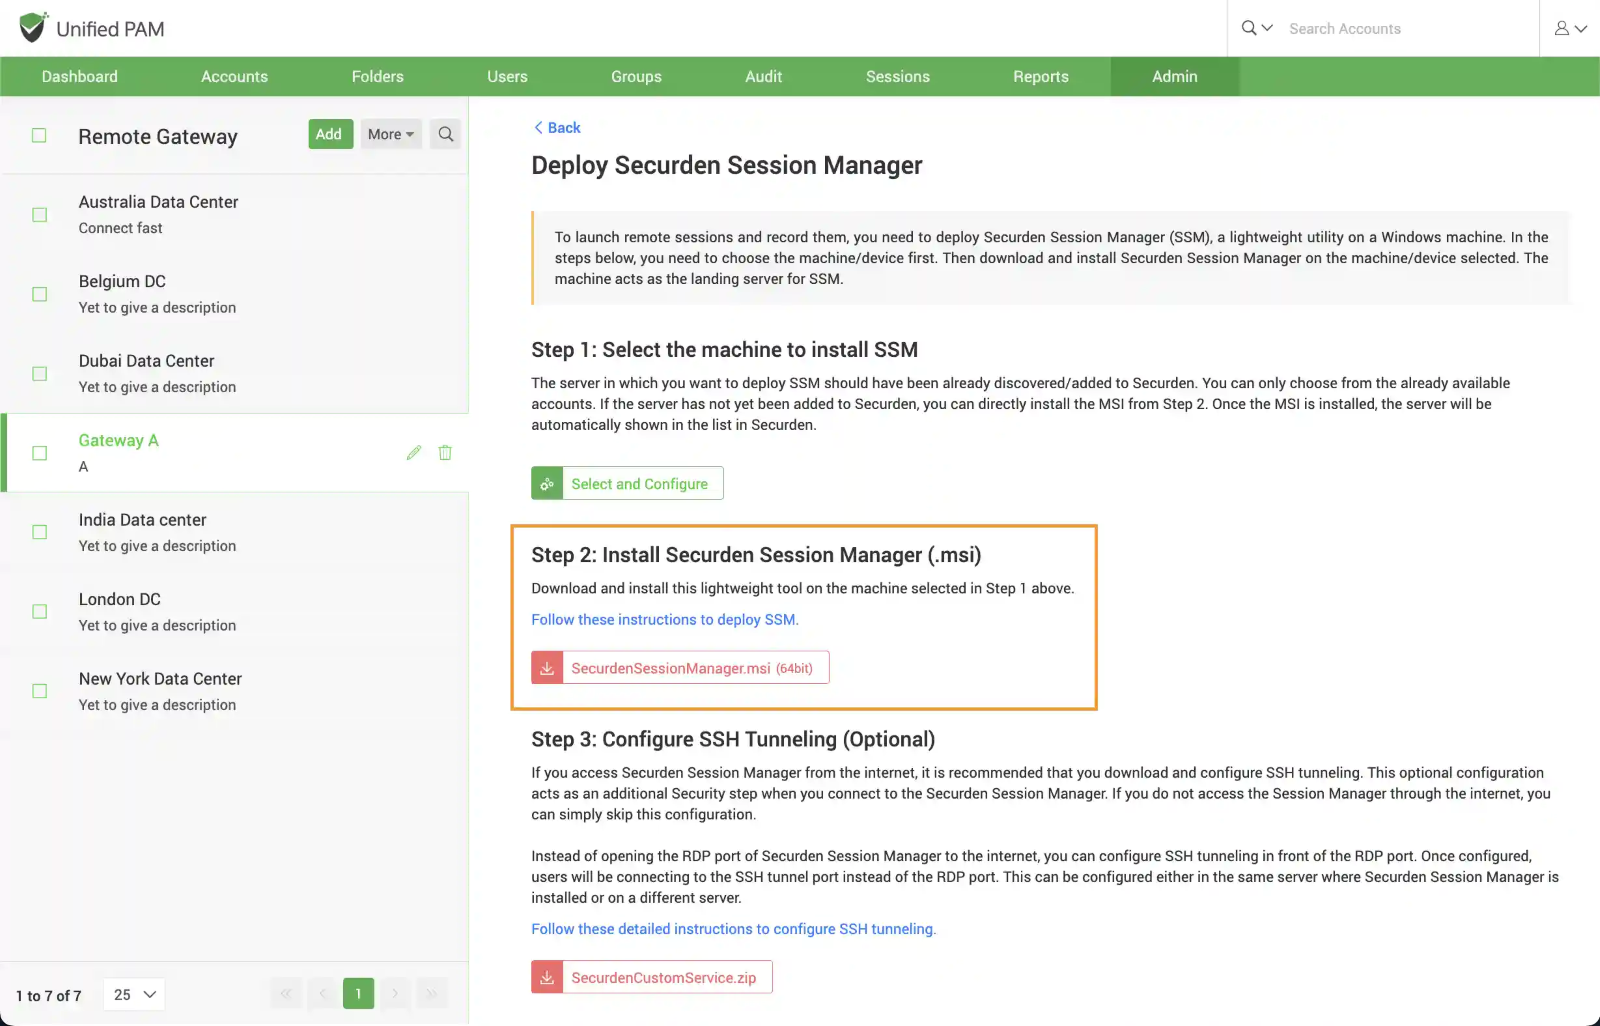Click the Select and Configure button
1600x1026 pixels.
[x=627, y=483]
